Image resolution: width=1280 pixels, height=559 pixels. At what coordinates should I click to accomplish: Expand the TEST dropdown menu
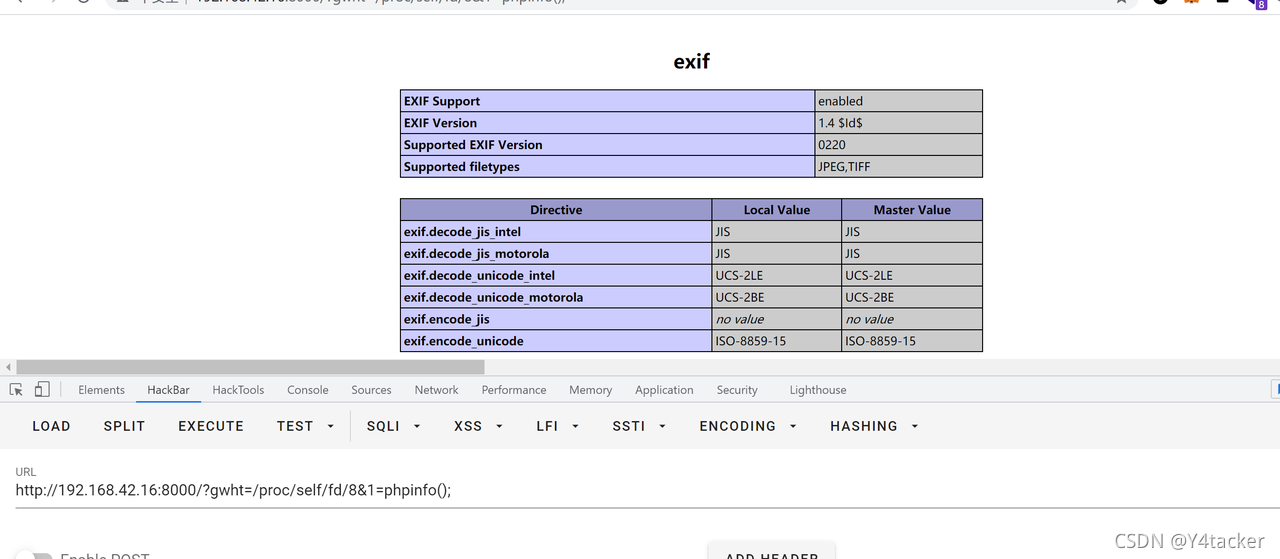[x=305, y=426]
